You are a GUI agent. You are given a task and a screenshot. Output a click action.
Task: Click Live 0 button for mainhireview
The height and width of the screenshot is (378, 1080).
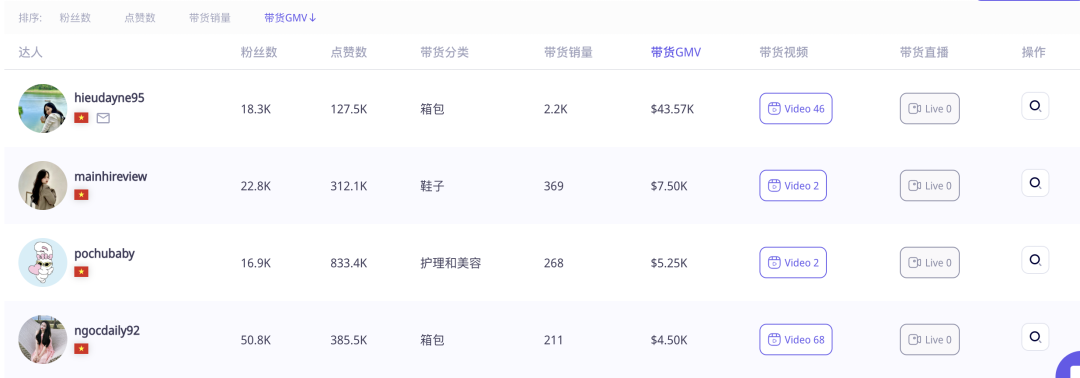929,185
